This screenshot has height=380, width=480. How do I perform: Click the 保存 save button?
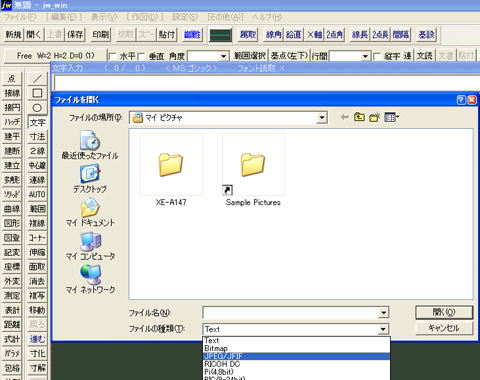click(x=75, y=34)
